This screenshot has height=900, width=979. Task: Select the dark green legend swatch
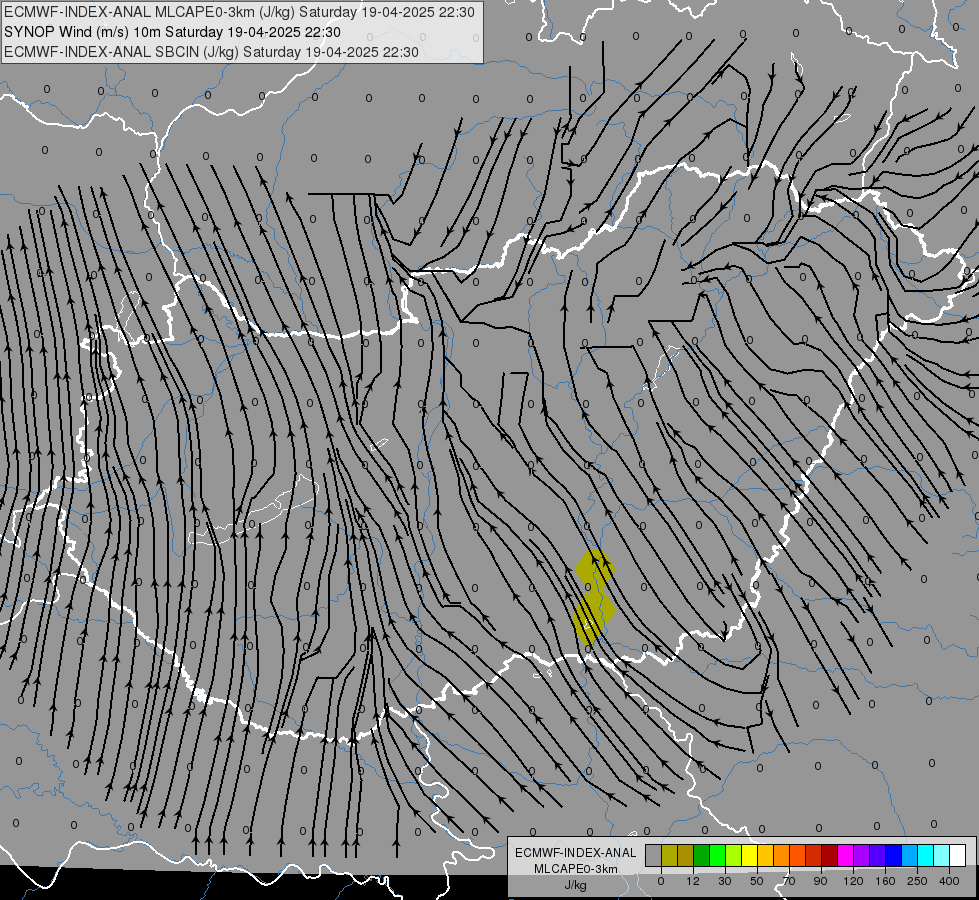coord(702,855)
